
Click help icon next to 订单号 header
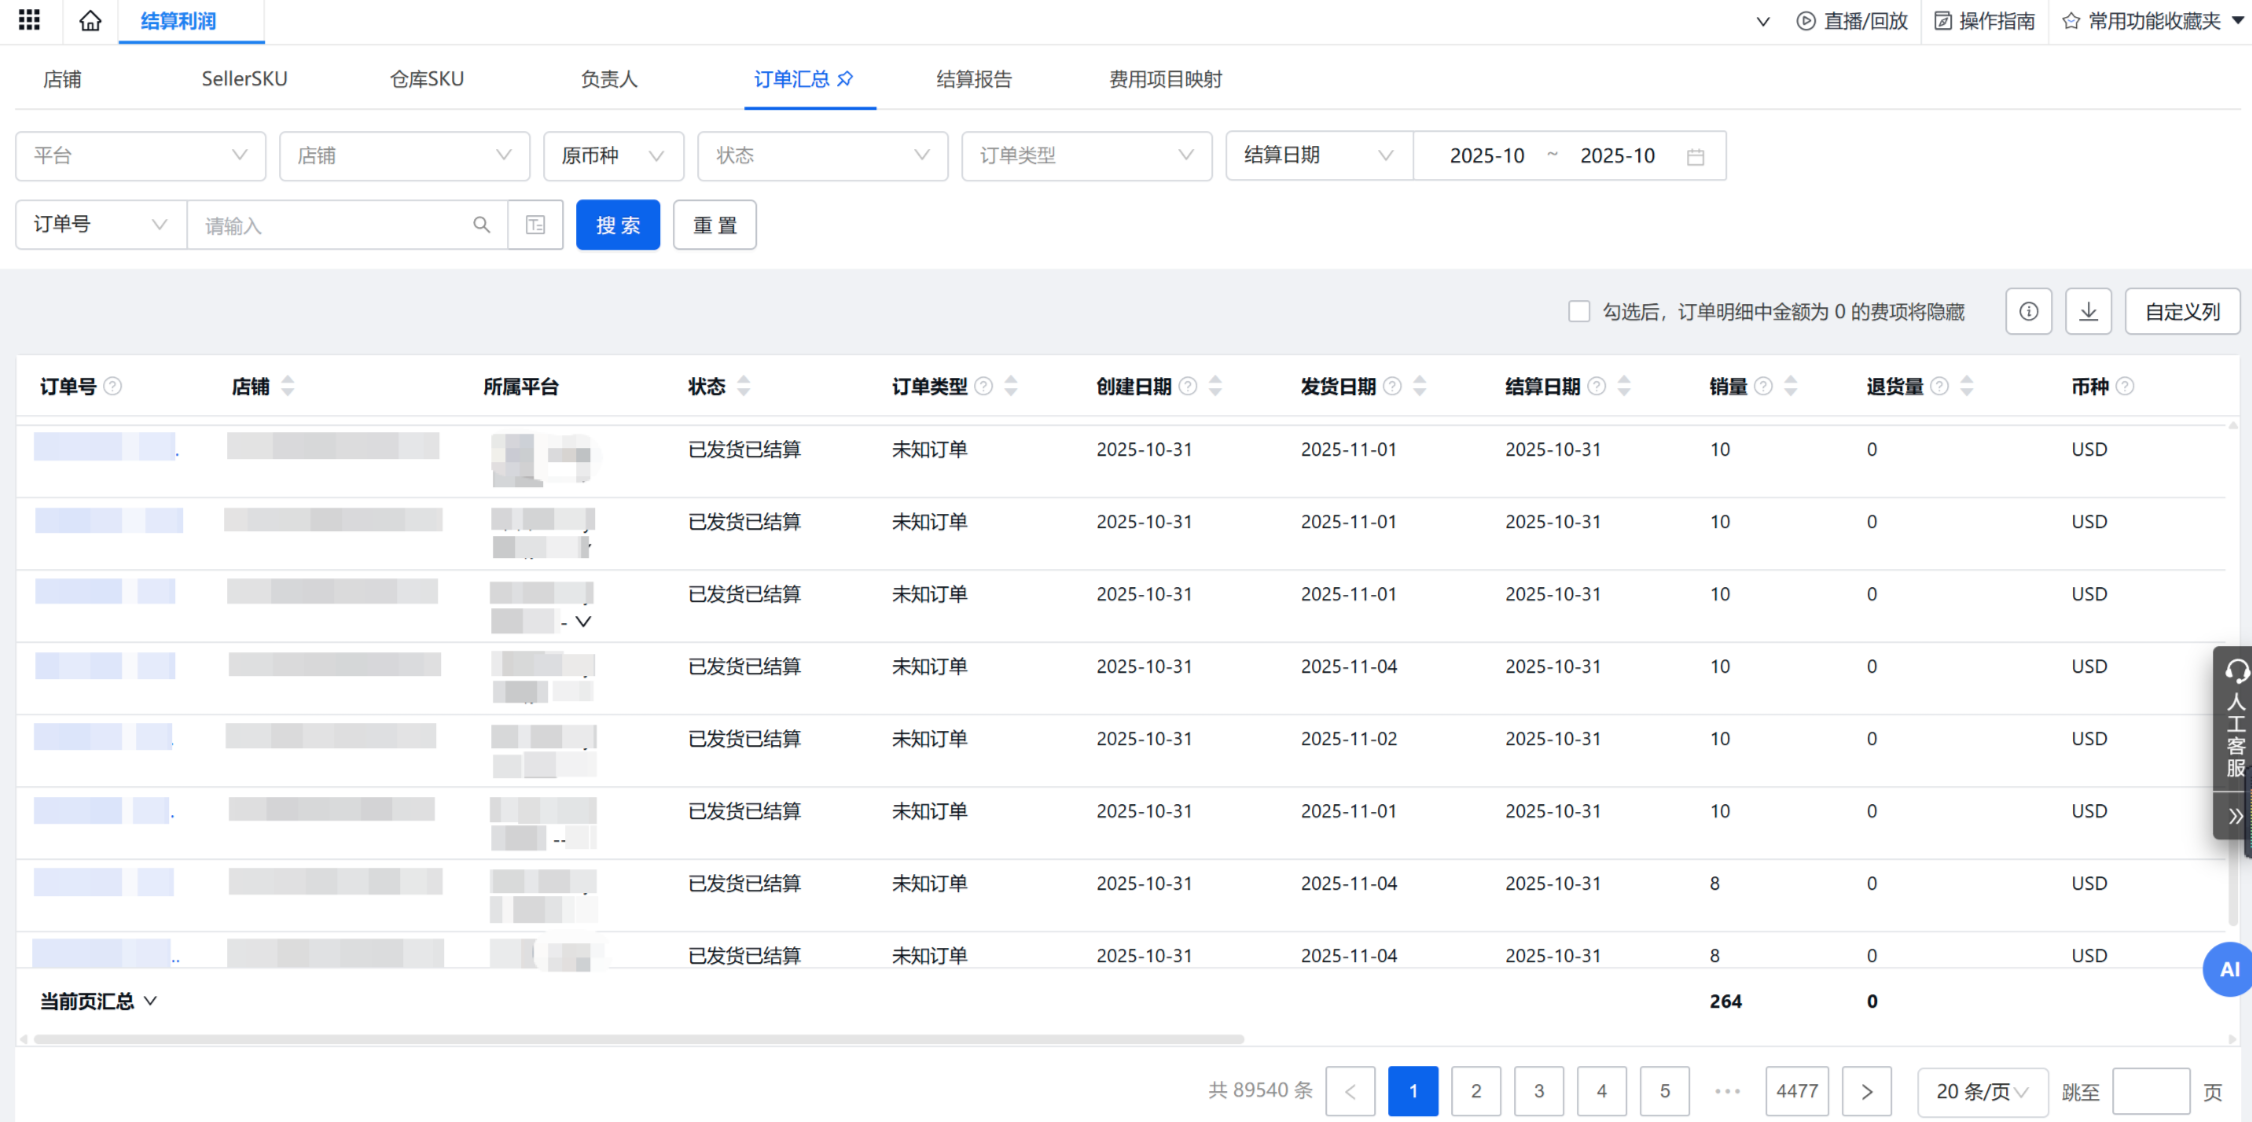coord(113,386)
